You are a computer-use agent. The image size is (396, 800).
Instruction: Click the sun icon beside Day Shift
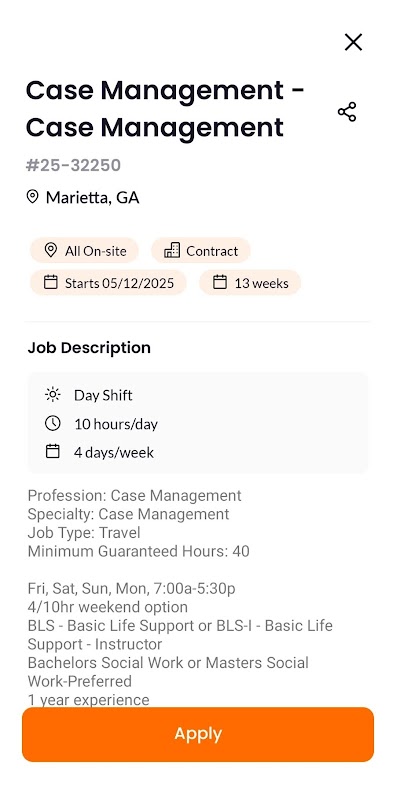53,394
